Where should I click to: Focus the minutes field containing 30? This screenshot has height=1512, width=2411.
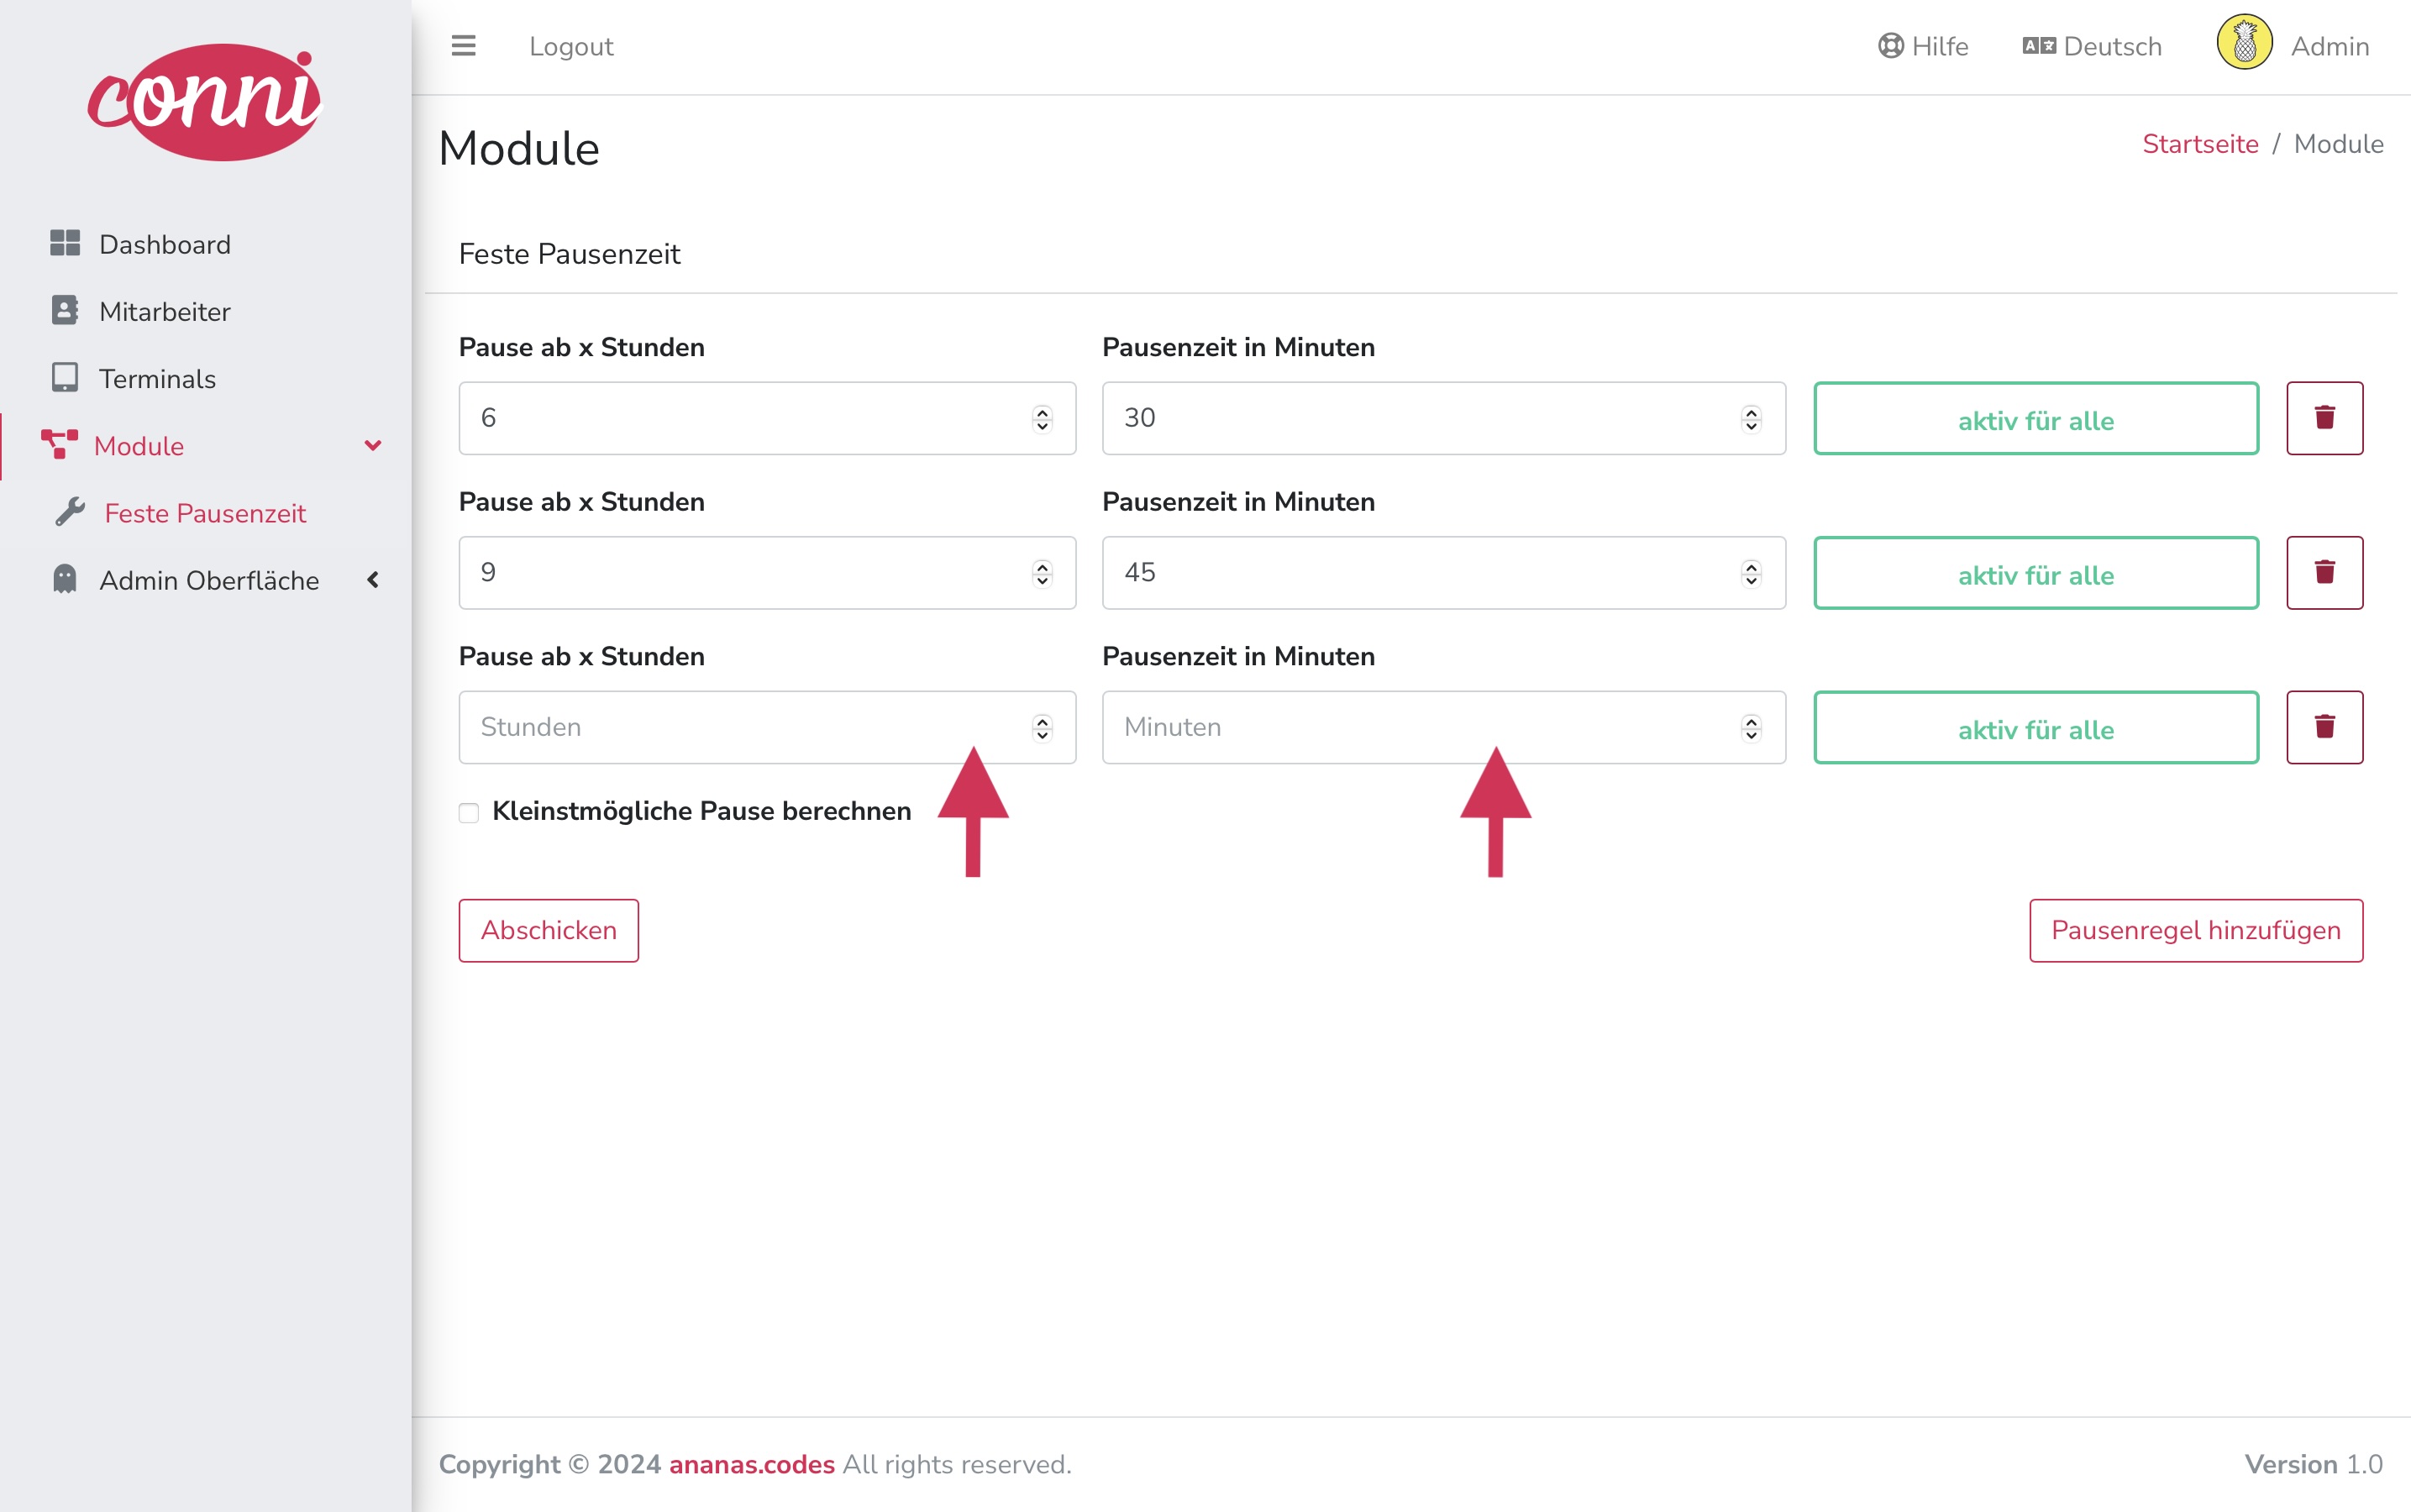pos(1443,418)
